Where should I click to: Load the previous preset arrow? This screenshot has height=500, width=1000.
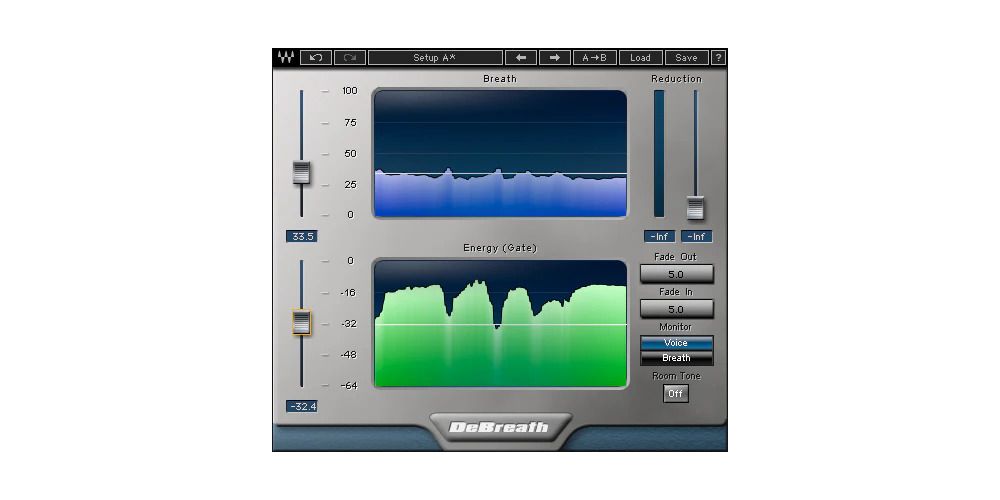click(x=521, y=57)
